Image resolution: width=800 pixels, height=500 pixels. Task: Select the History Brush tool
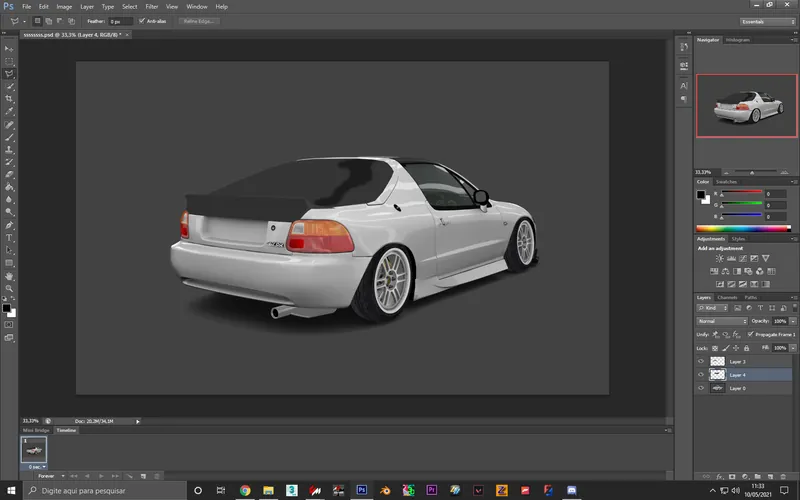(x=9, y=162)
